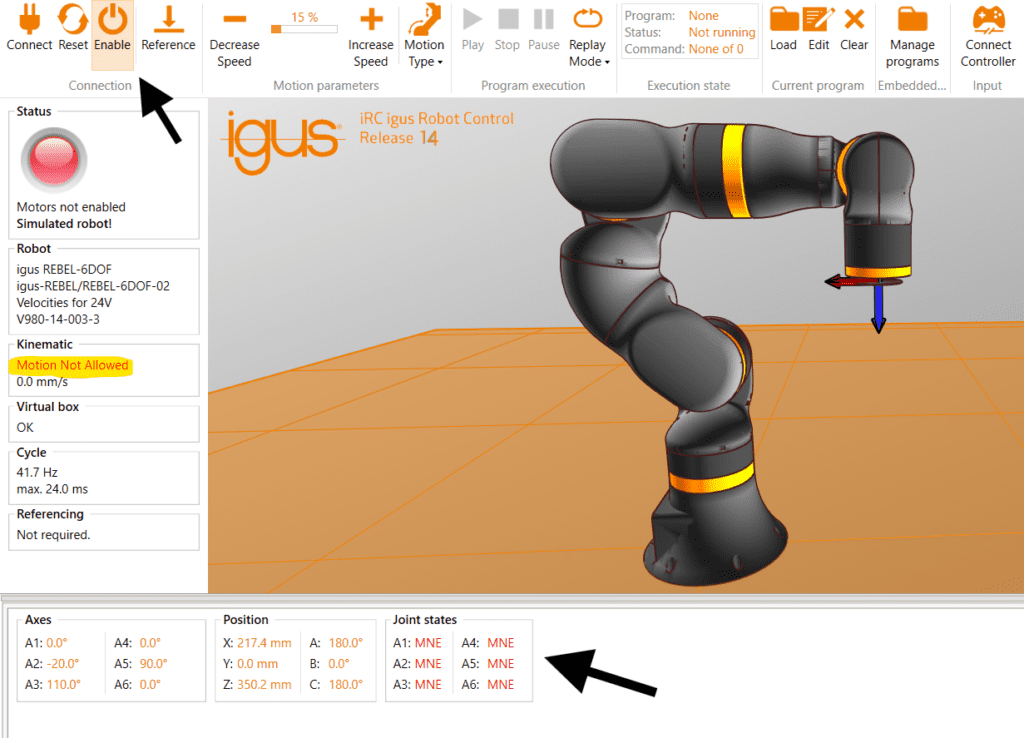This screenshot has width=1024, height=738.
Task: Adjust the 15% speed slider bar
Action: click(304, 30)
